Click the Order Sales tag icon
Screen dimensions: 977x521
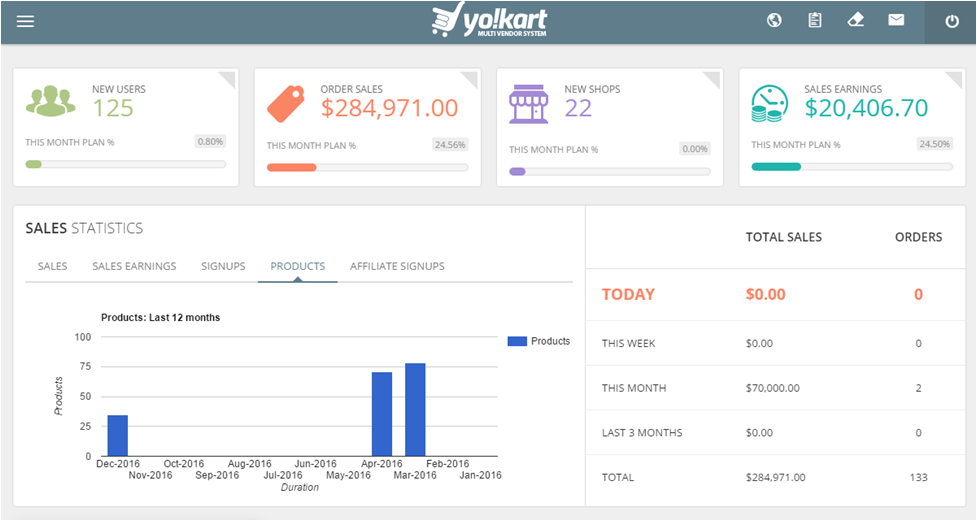[286, 103]
